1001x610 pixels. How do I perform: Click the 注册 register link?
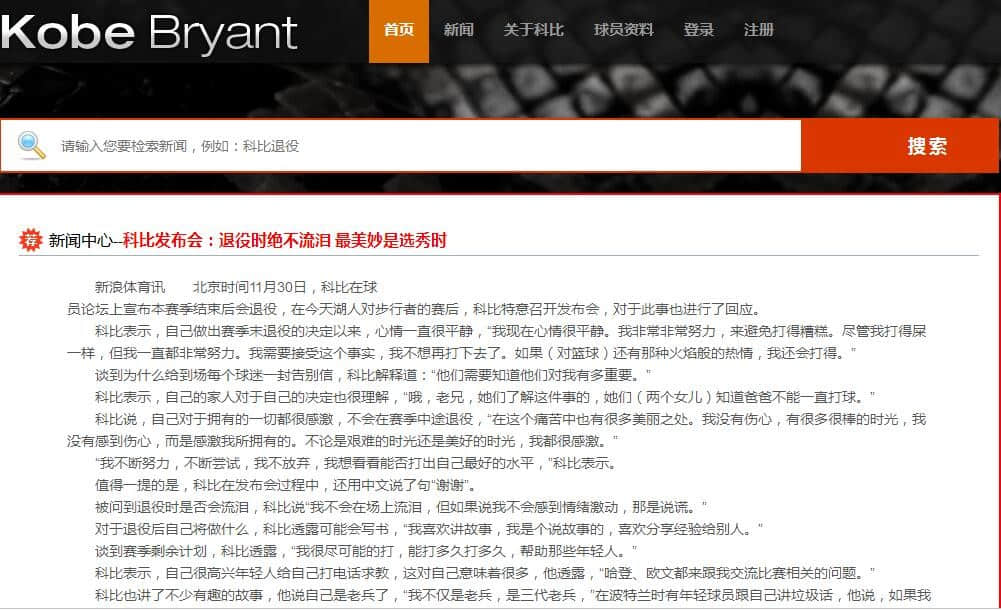click(x=758, y=30)
